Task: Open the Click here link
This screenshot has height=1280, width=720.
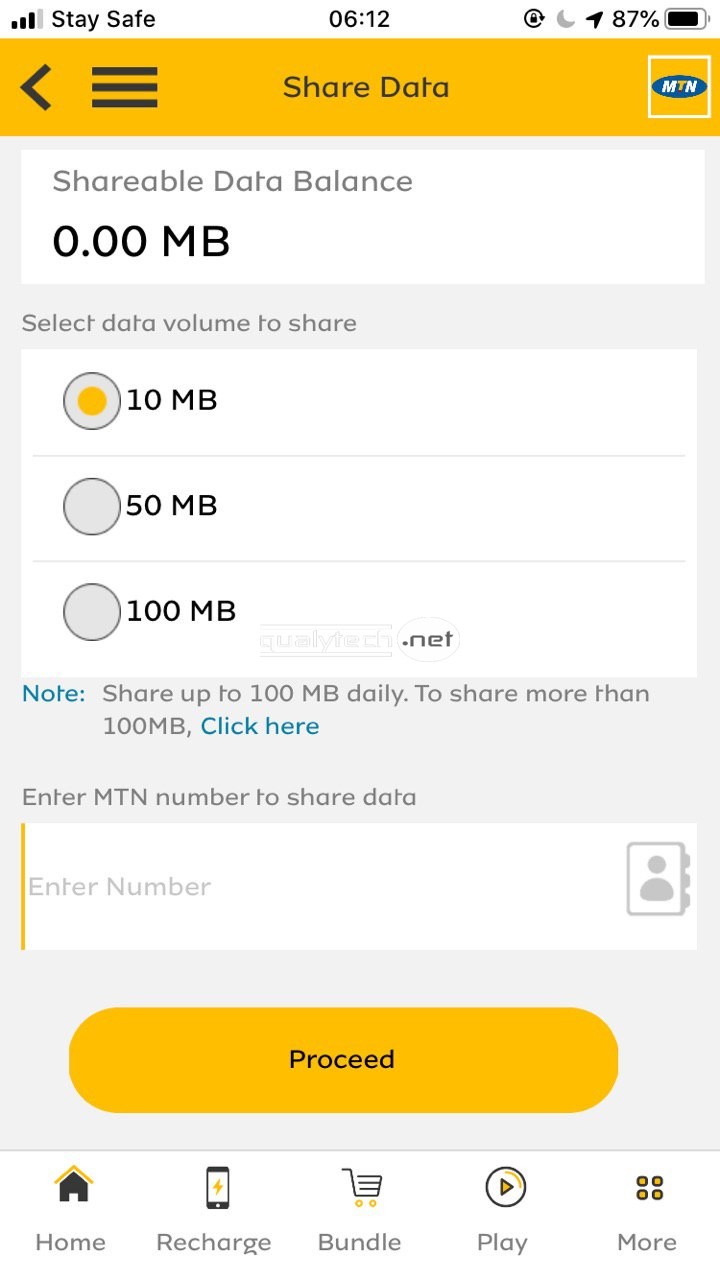Action: tap(259, 726)
